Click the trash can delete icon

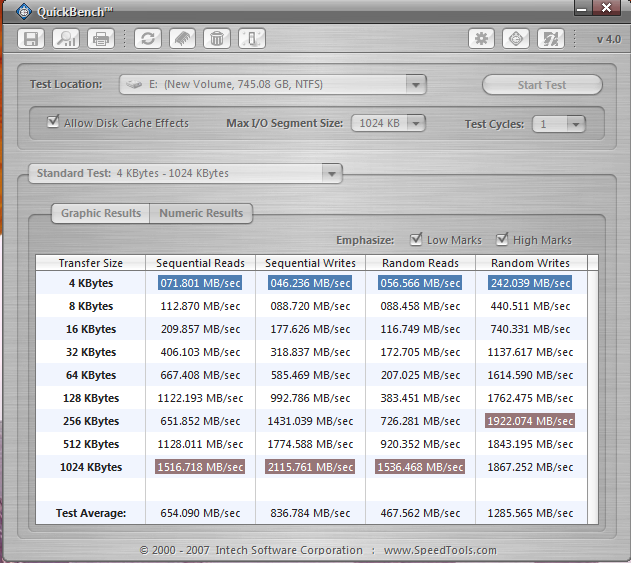coord(216,39)
